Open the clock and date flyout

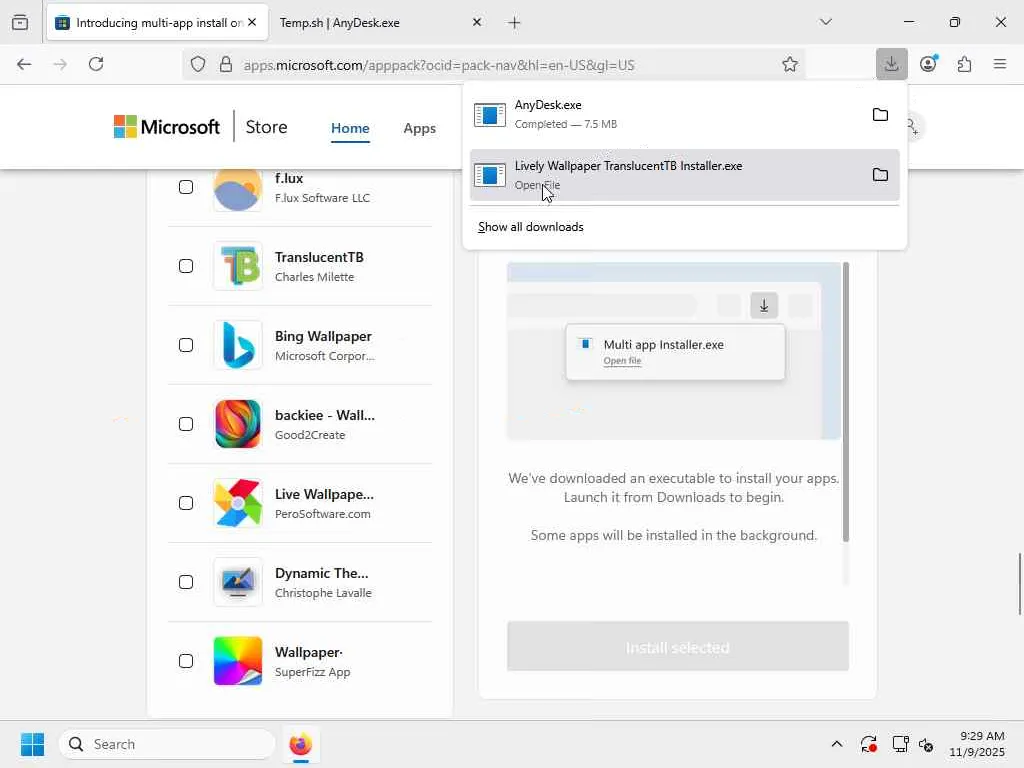click(x=976, y=744)
